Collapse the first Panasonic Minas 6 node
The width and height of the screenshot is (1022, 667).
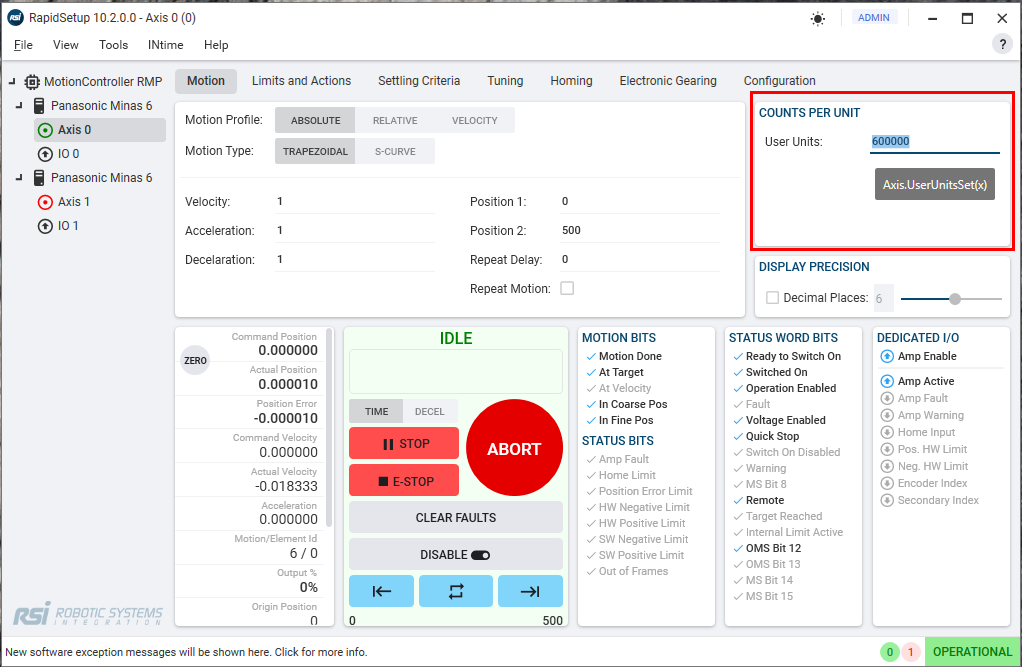click(20, 106)
